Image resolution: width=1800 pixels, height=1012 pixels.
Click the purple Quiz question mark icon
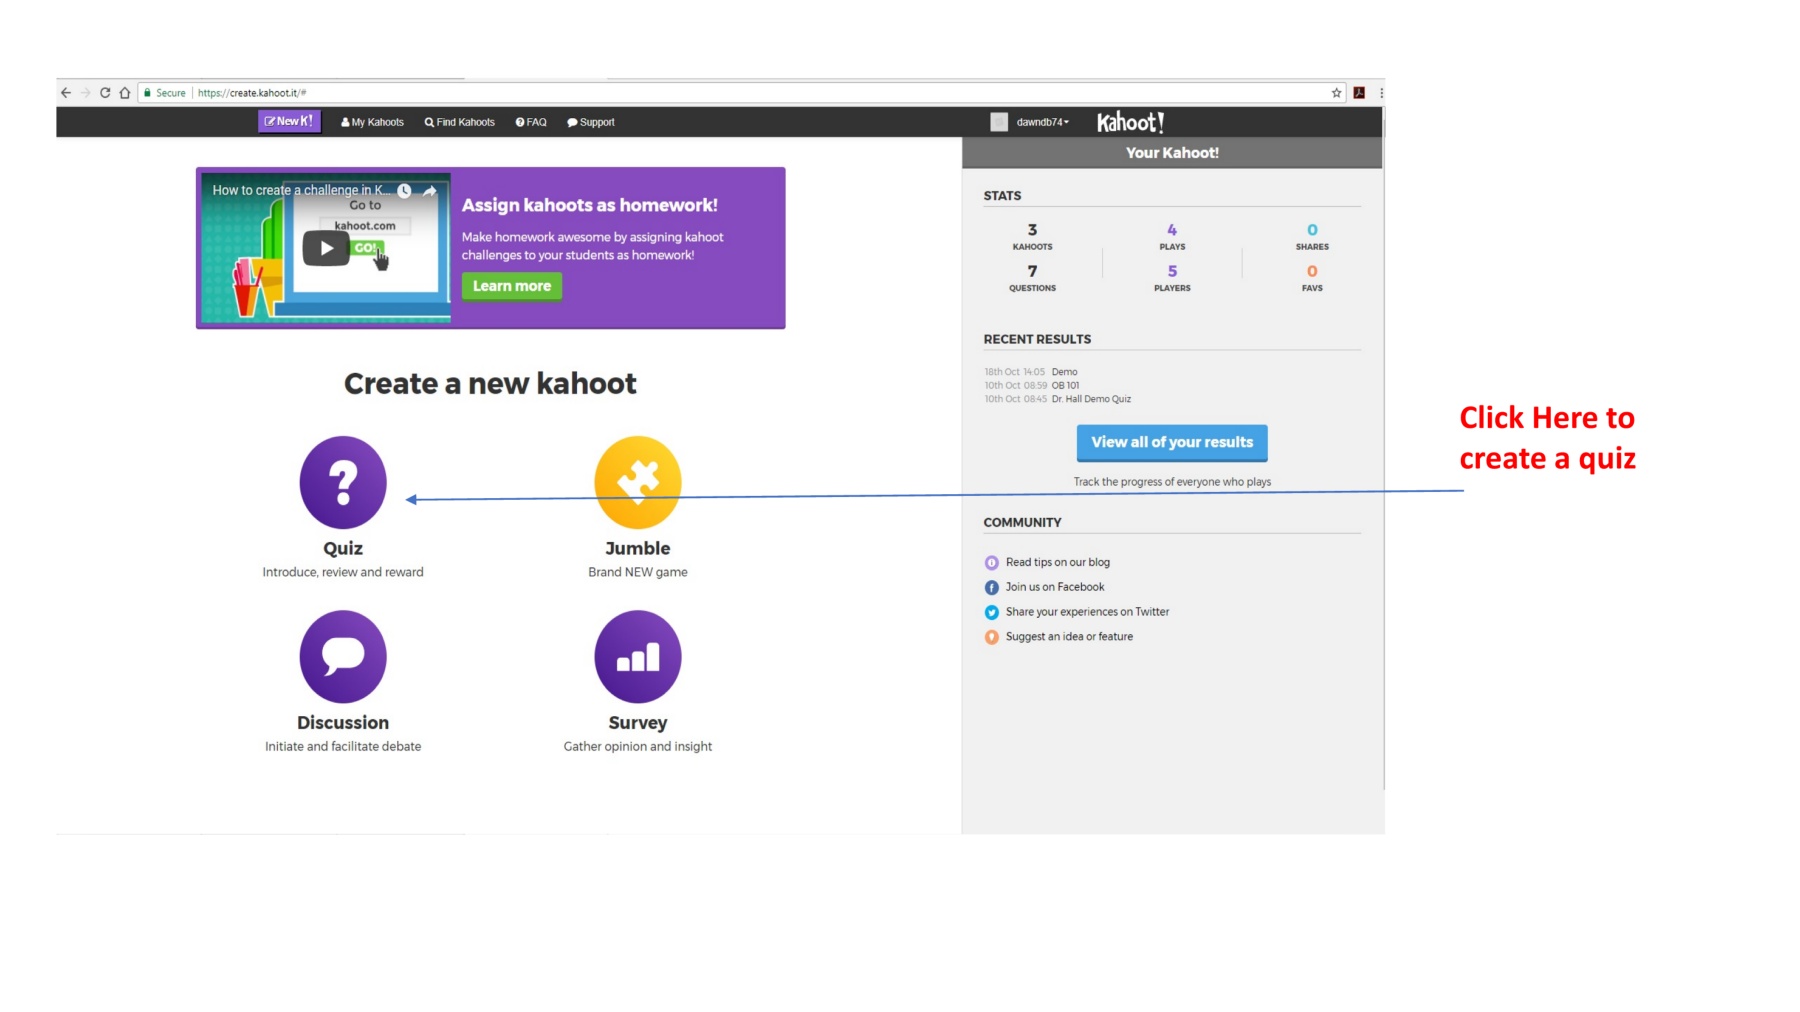click(343, 482)
